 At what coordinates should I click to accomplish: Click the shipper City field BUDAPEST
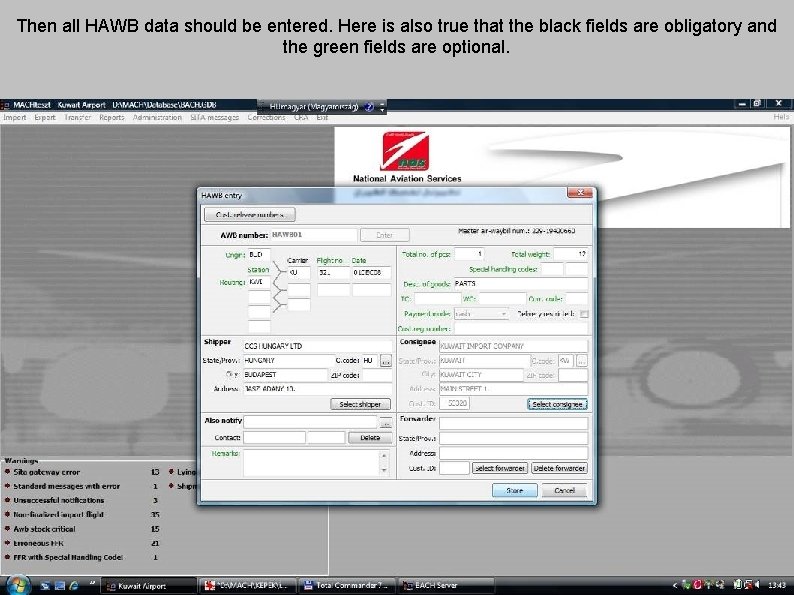(x=286, y=375)
